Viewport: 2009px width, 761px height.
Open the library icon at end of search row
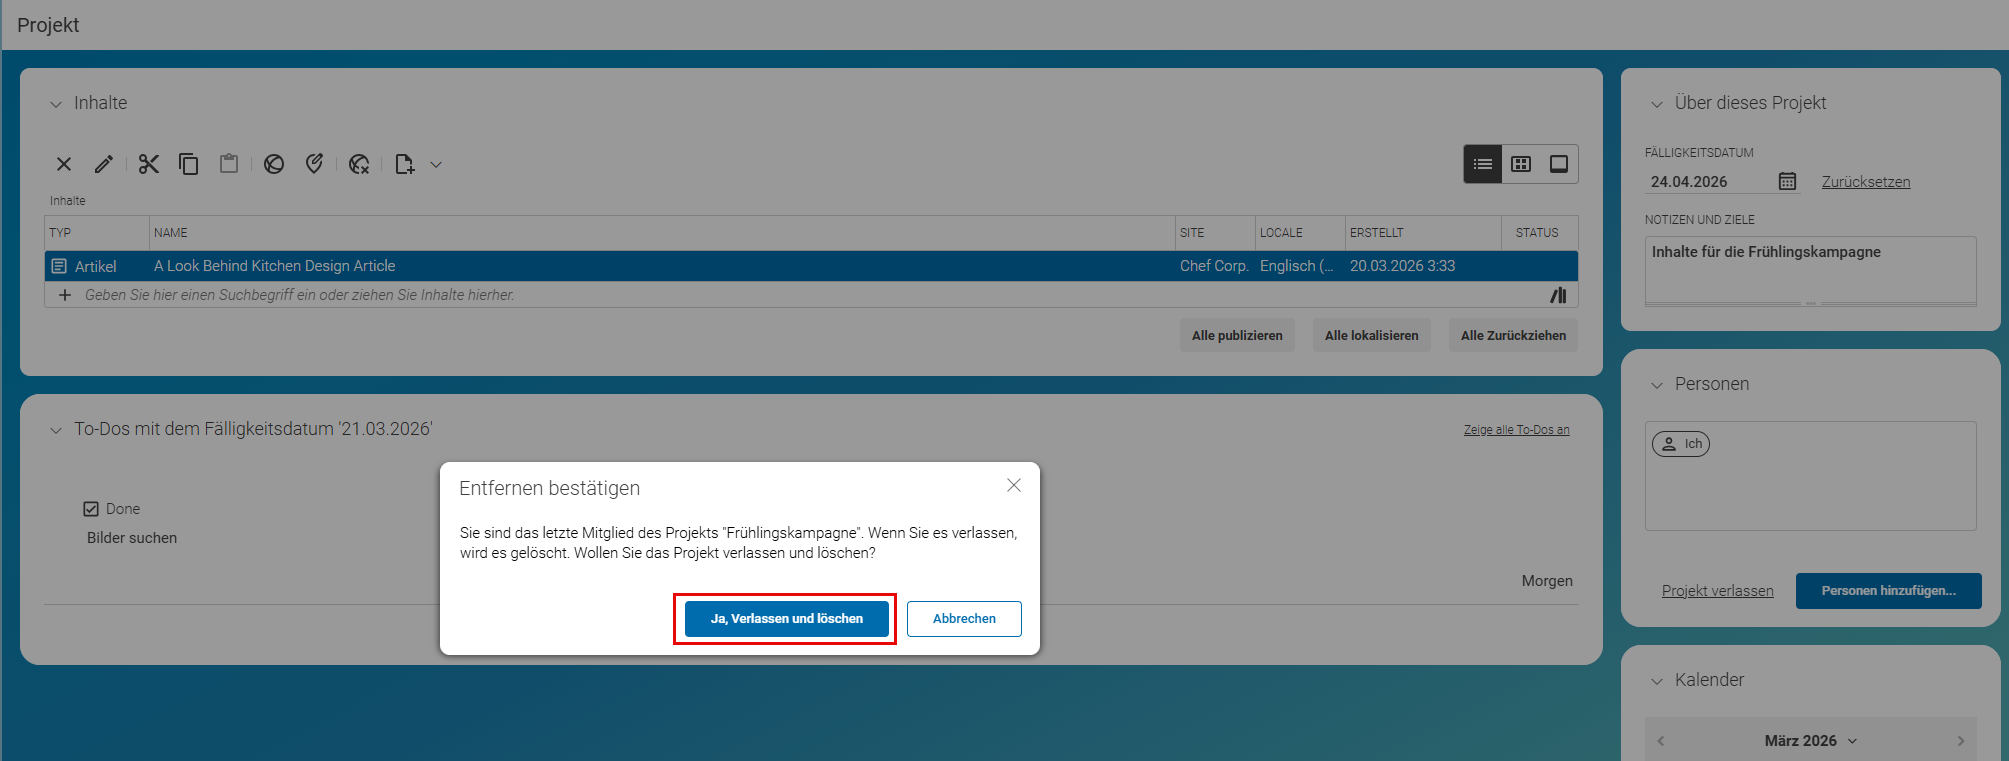coord(1558,295)
